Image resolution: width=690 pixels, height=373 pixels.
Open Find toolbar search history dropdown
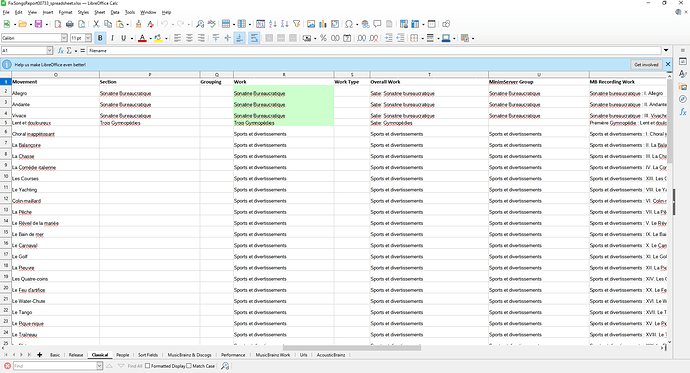point(99,366)
